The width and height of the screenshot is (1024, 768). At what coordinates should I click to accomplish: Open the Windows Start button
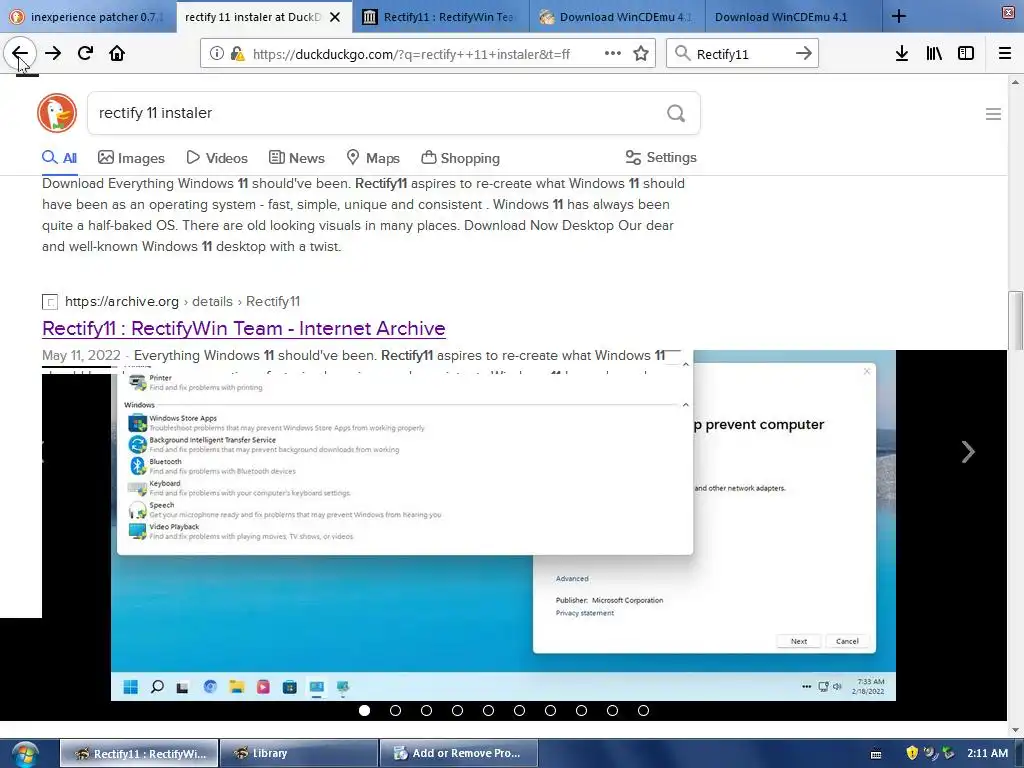(25, 754)
